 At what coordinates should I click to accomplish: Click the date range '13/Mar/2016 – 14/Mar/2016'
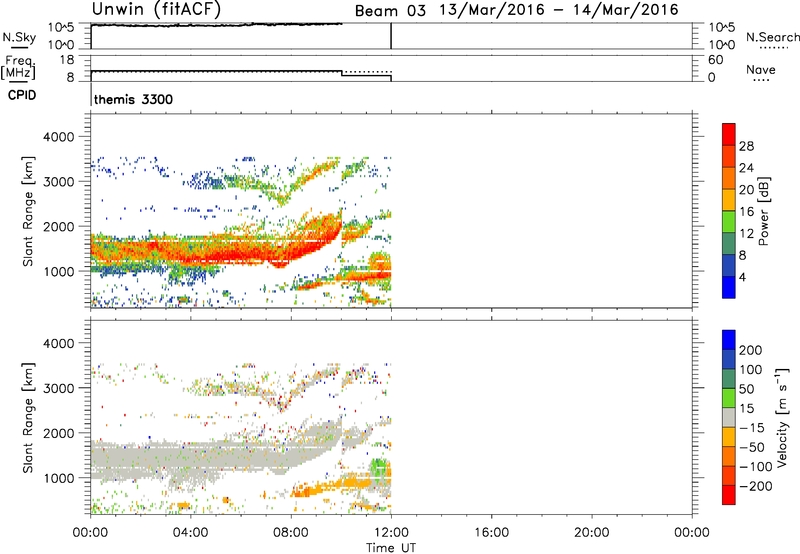559,10
